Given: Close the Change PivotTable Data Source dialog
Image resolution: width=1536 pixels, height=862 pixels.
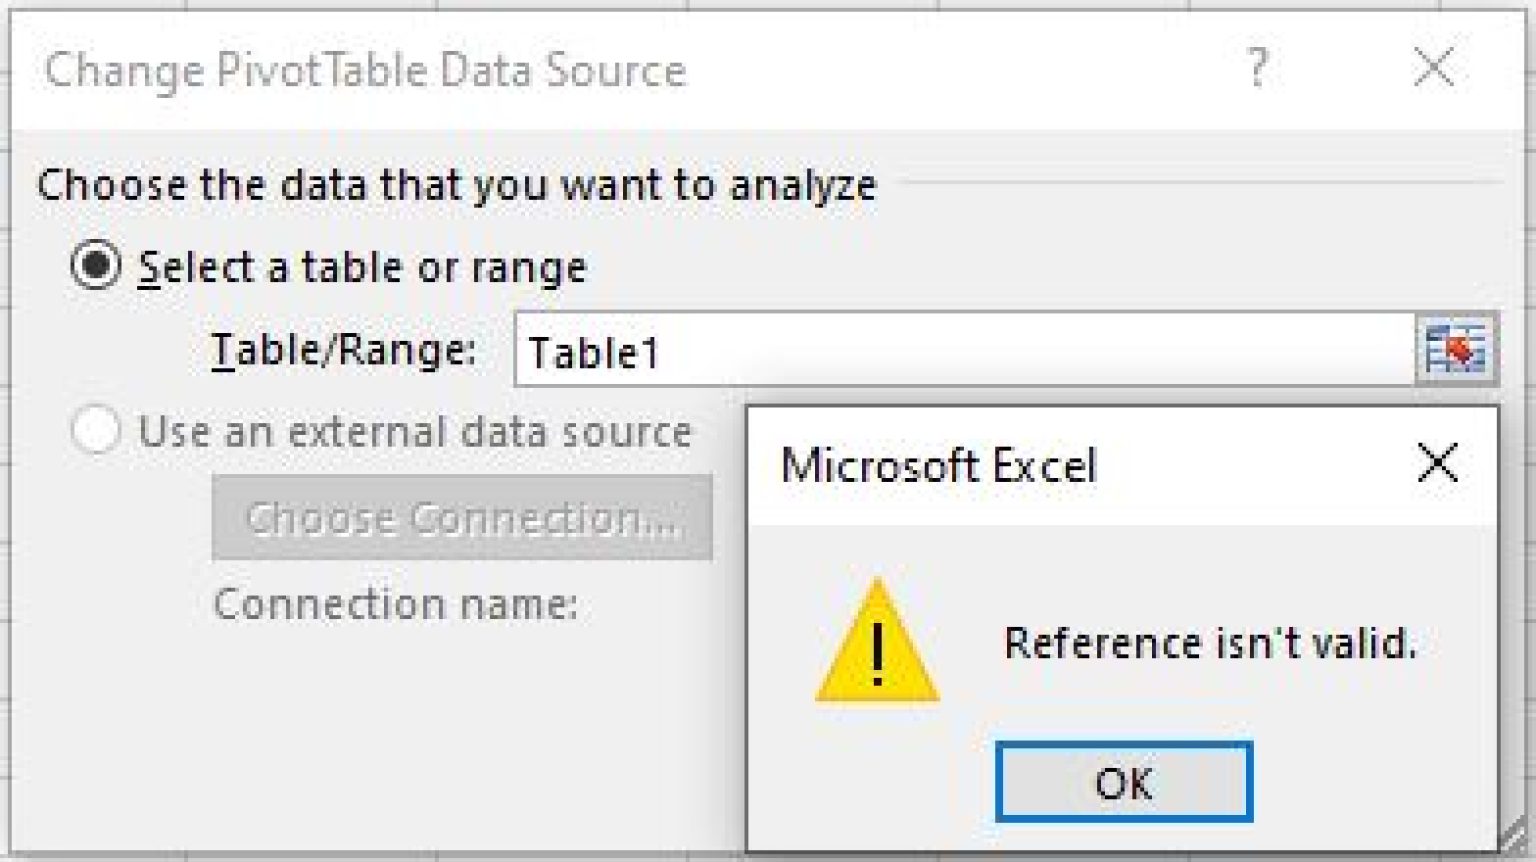Looking at the screenshot, I should 1433,68.
